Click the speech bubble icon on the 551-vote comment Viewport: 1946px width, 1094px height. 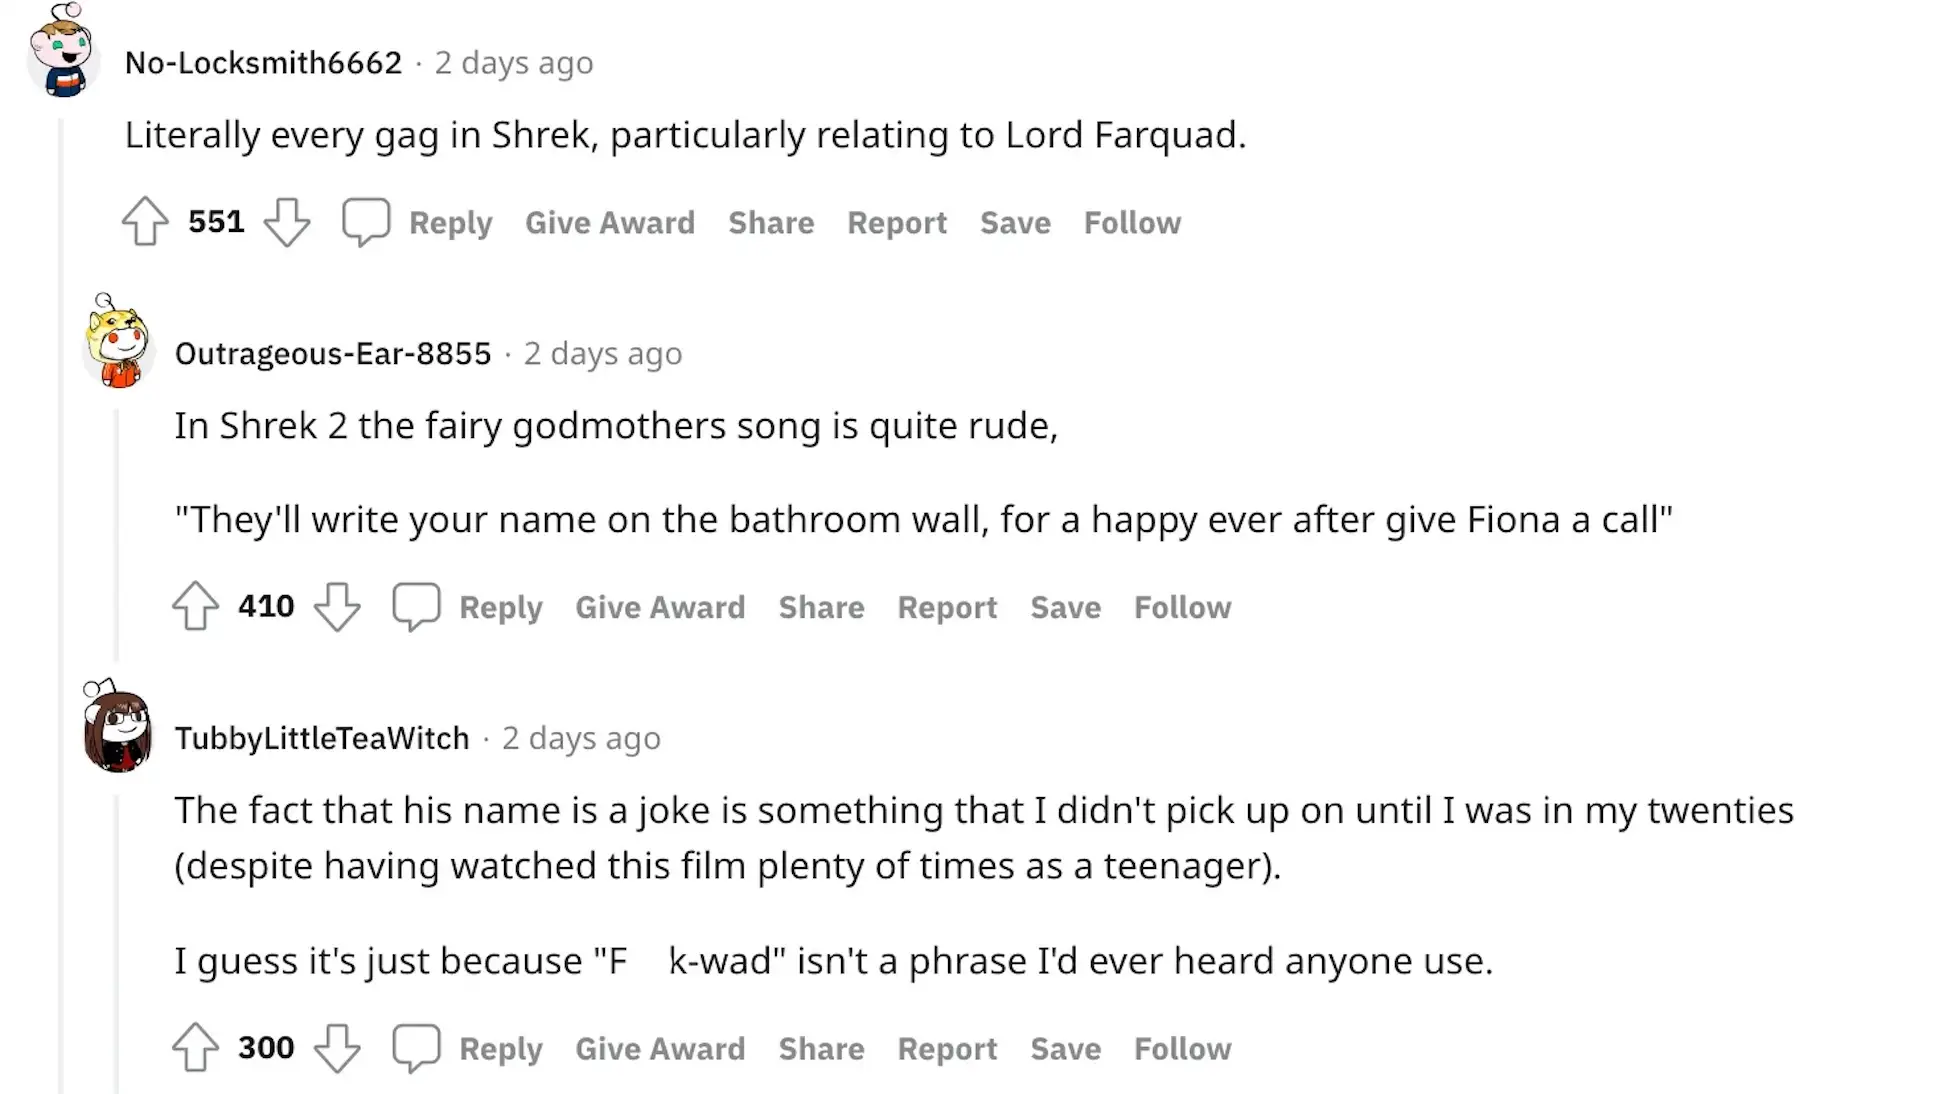[367, 222]
